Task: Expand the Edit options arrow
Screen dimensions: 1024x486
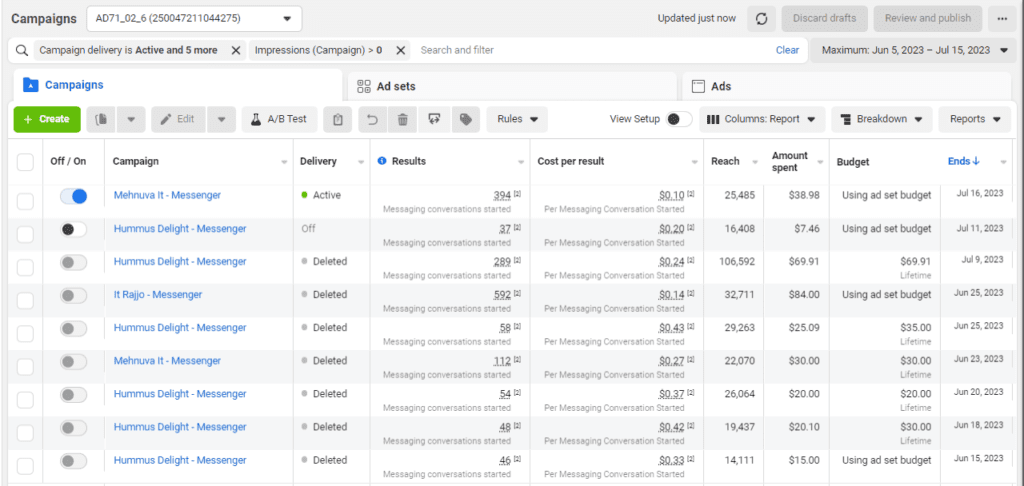Action: [x=221, y=120]
